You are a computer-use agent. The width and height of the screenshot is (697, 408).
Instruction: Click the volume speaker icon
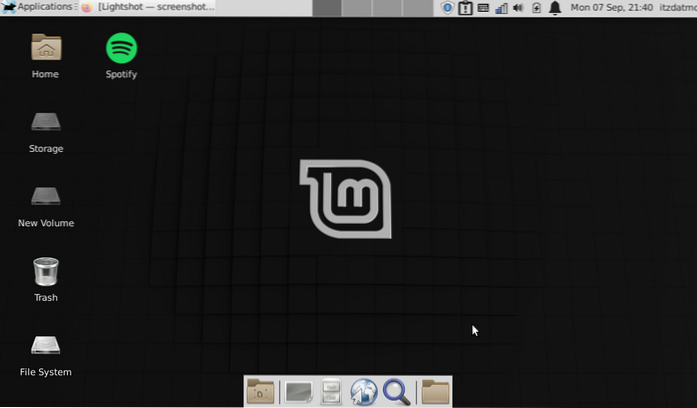[x=518, y=8]
